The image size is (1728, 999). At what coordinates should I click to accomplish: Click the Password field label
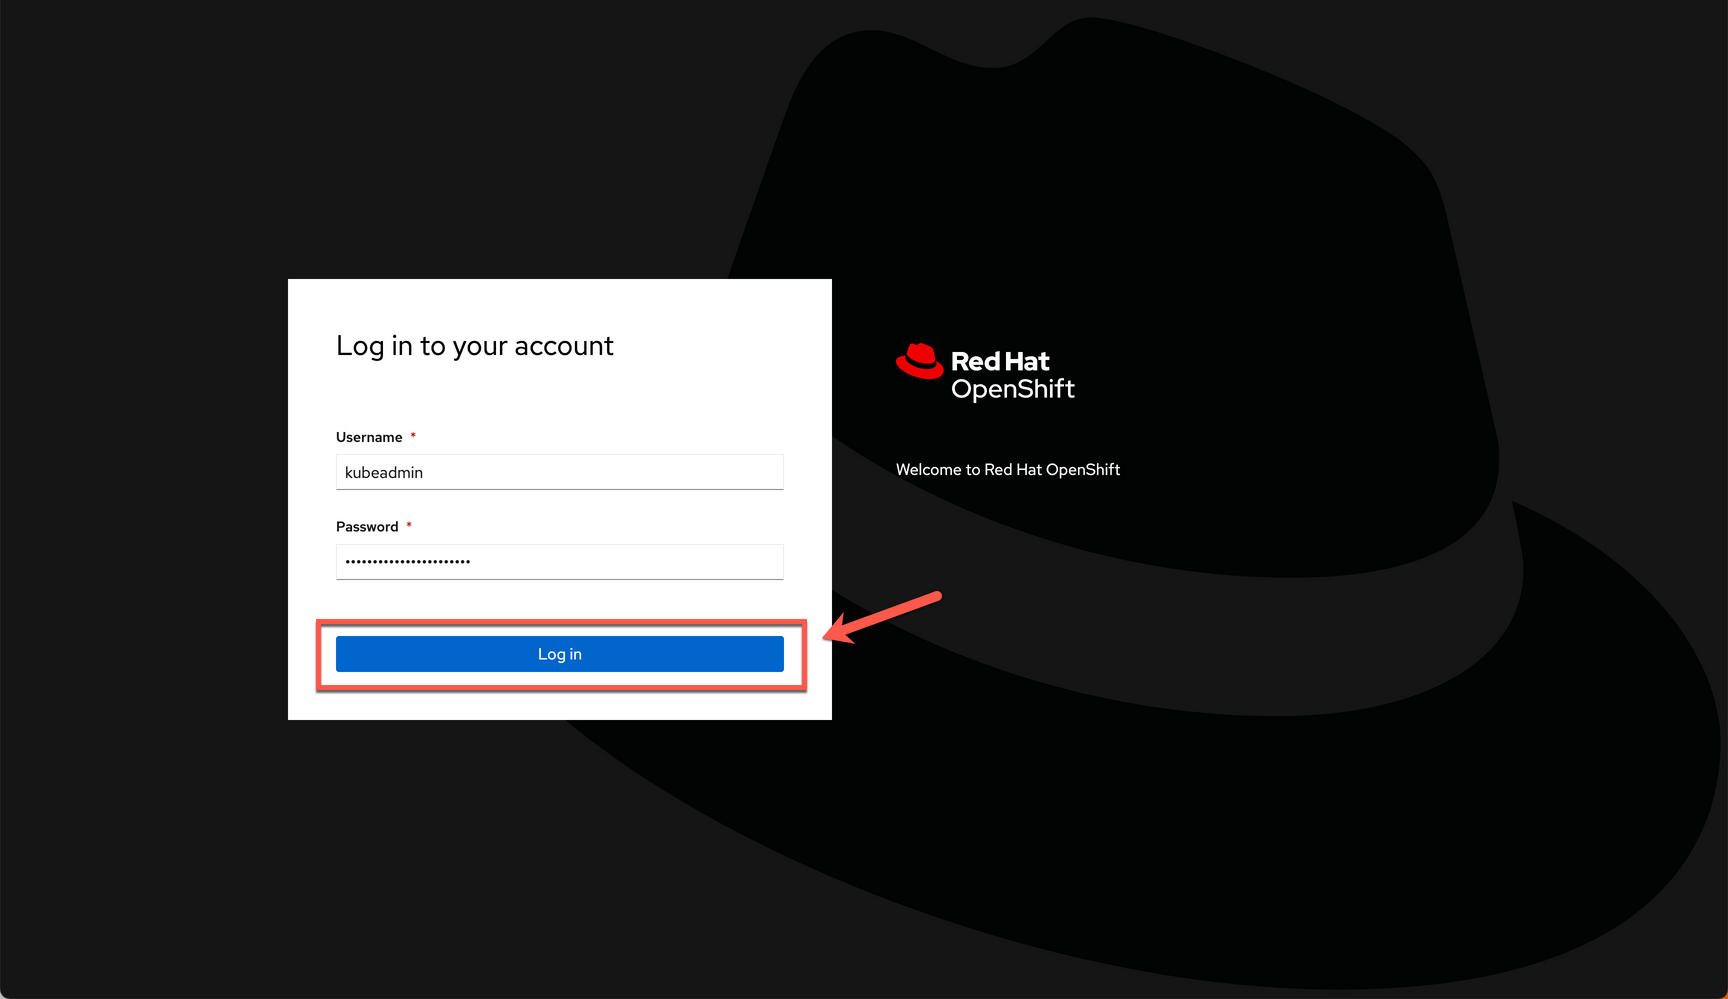pyautogui.click(x=366, y=526)
